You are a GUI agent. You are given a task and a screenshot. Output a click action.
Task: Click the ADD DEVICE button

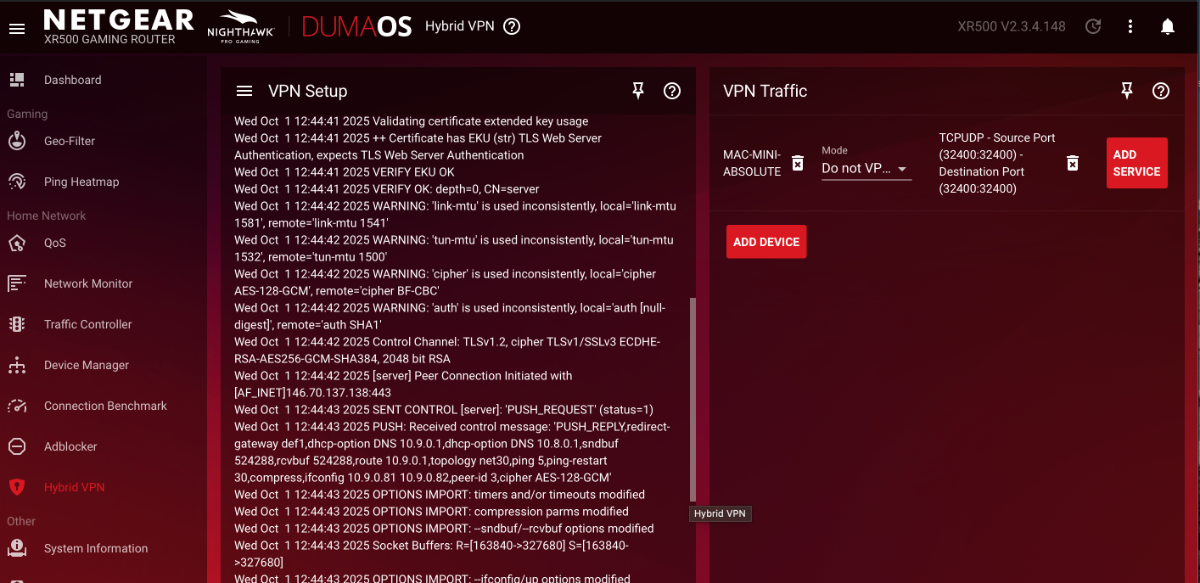(766, 242)
